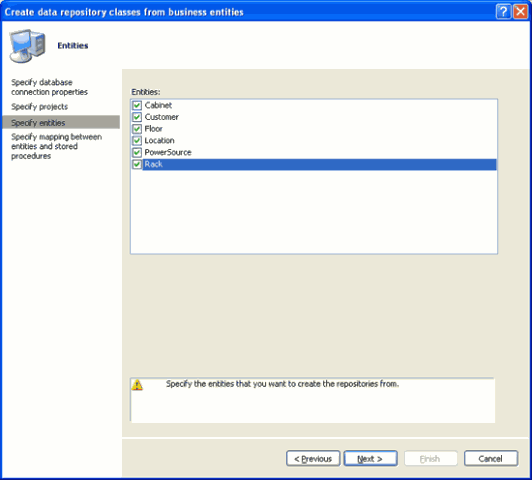Click the 'Specify the entities' instruction text
Viewport: 532px width, 480px height.
pyautogui.click(x=282, y=384)
